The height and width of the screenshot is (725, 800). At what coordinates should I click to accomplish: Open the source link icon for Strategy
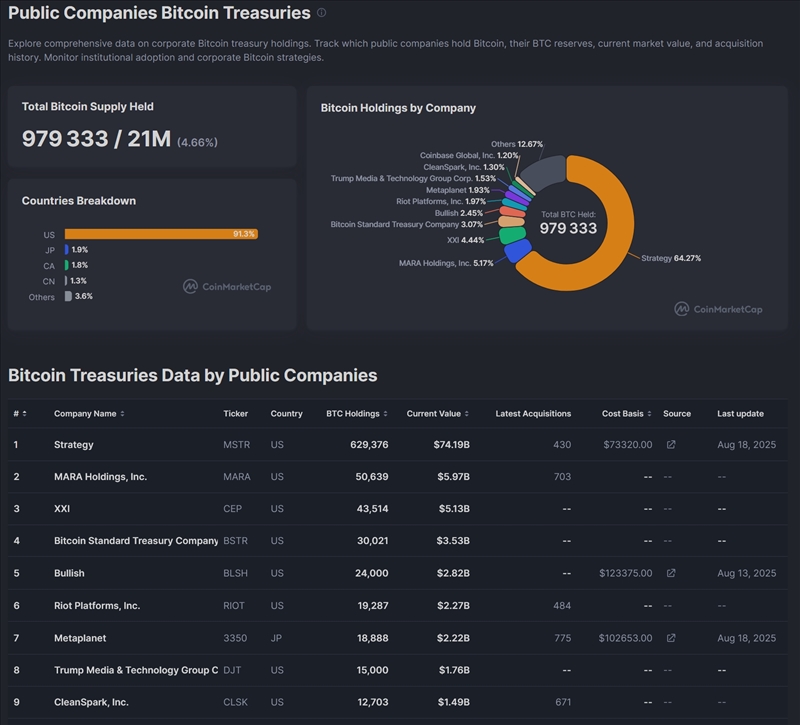pos(671,445)
